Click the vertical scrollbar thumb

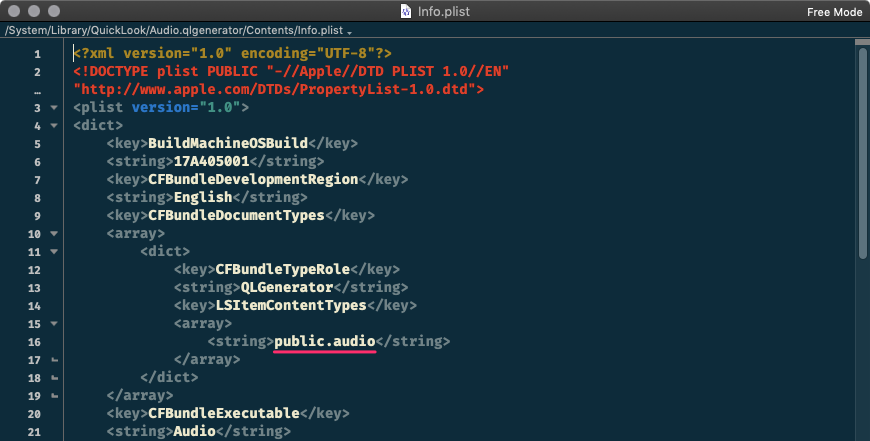[x=861, y=150]
